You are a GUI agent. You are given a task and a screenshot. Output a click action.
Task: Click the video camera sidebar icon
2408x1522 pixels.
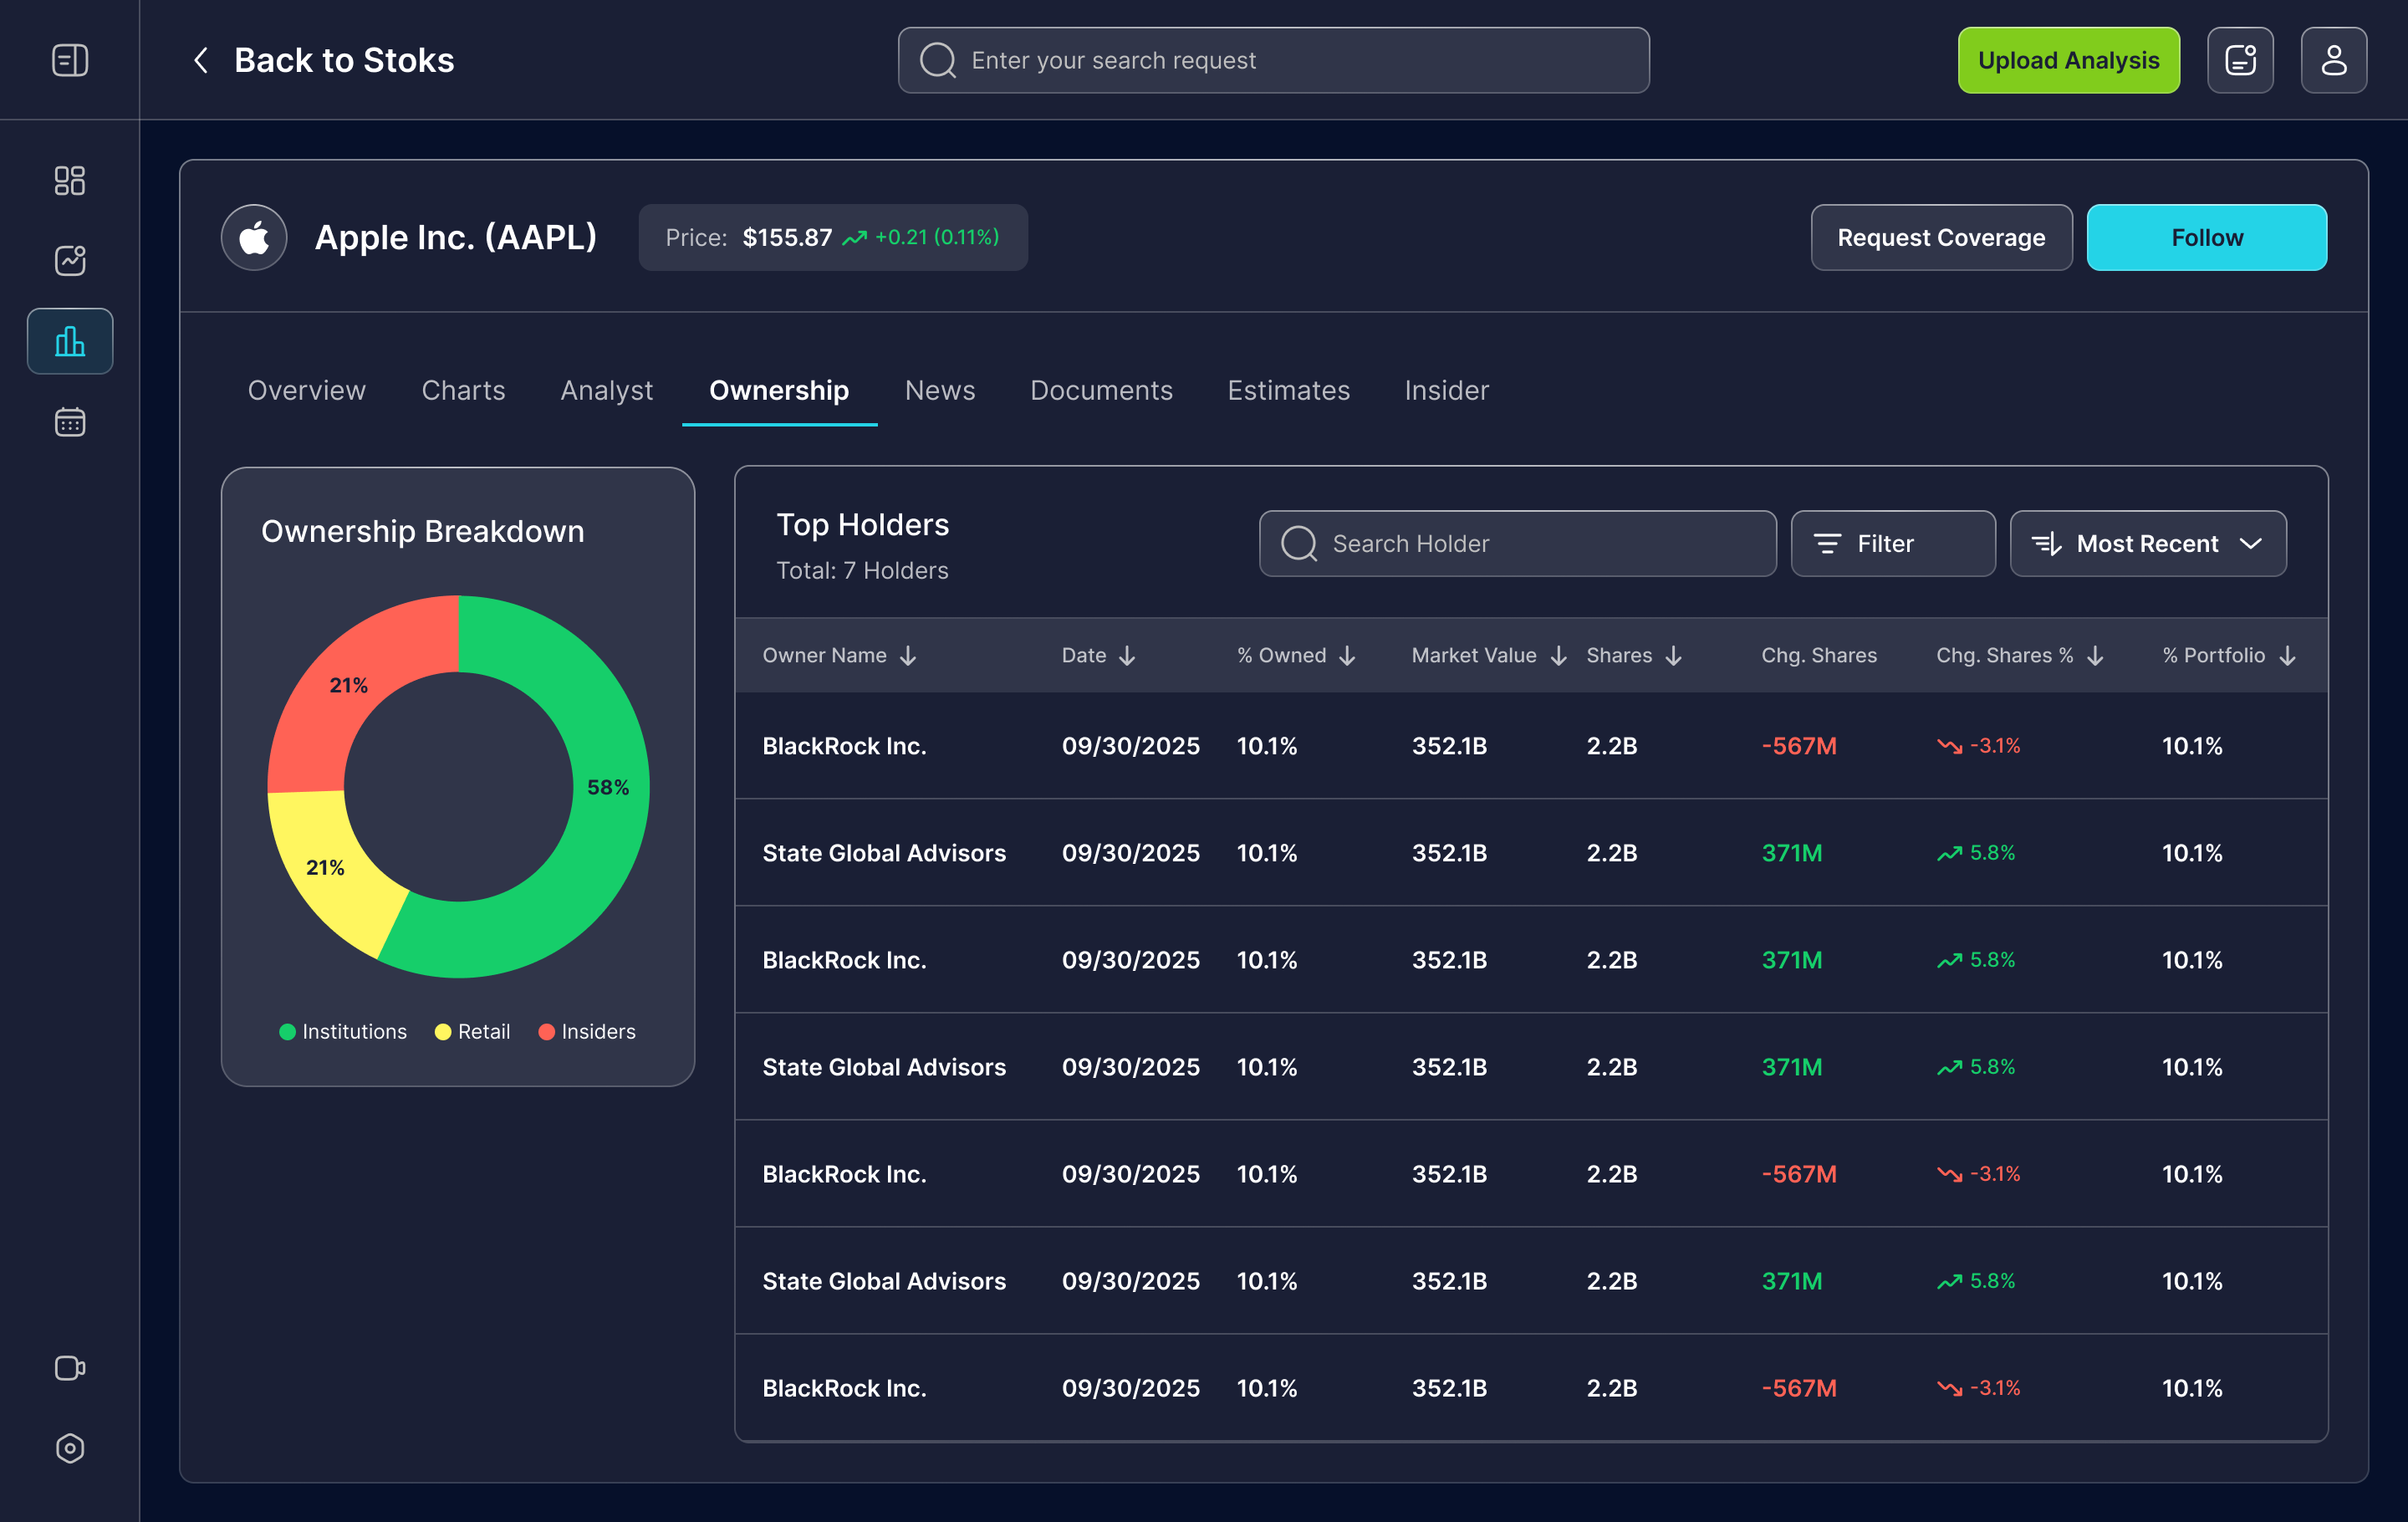coord(70,1367)
